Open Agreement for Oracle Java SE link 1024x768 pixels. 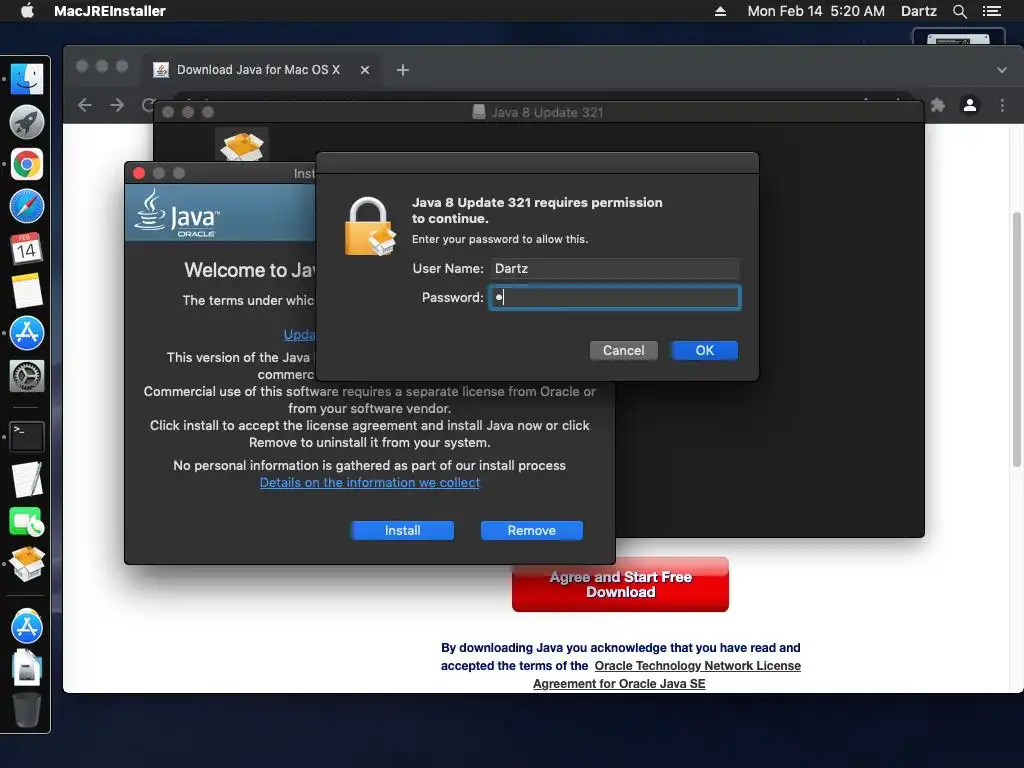point(619,684)
